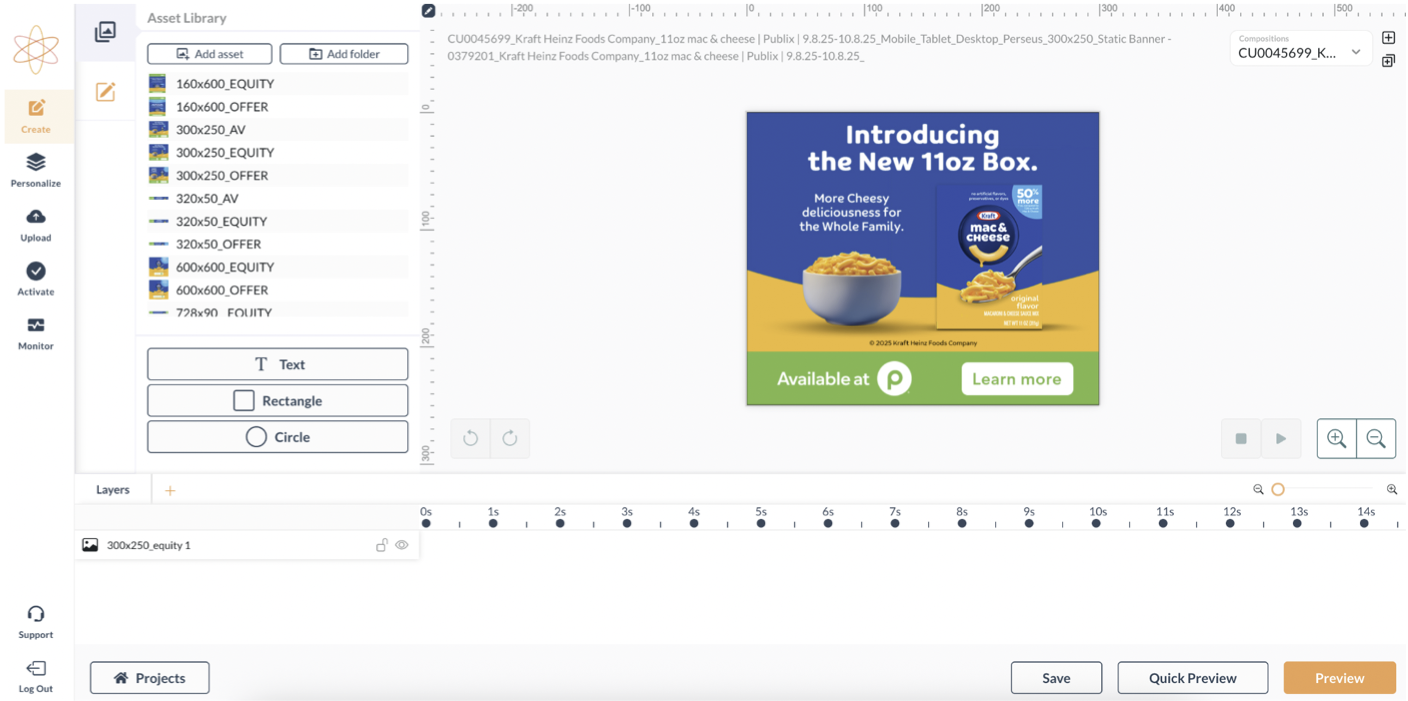Screen dimensions: 1408x701
Task: Click the Add folder button
Action: point(344,54)
